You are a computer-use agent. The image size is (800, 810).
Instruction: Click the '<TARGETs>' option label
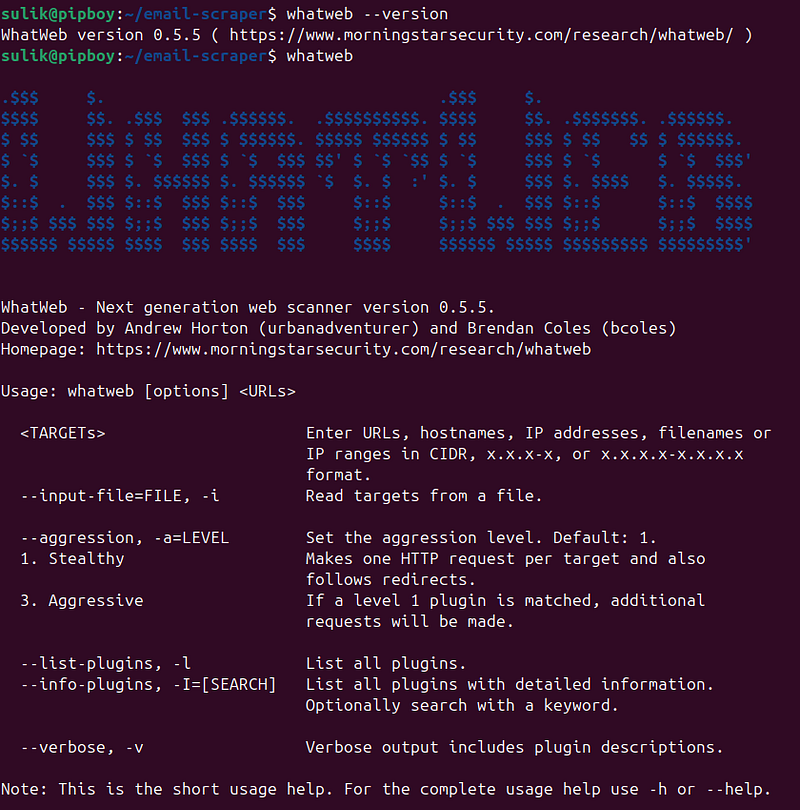tap(62, 433)
